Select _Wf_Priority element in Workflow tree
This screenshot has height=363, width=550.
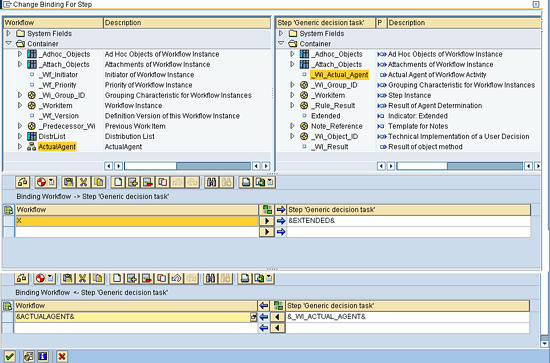tap(58, 85)
